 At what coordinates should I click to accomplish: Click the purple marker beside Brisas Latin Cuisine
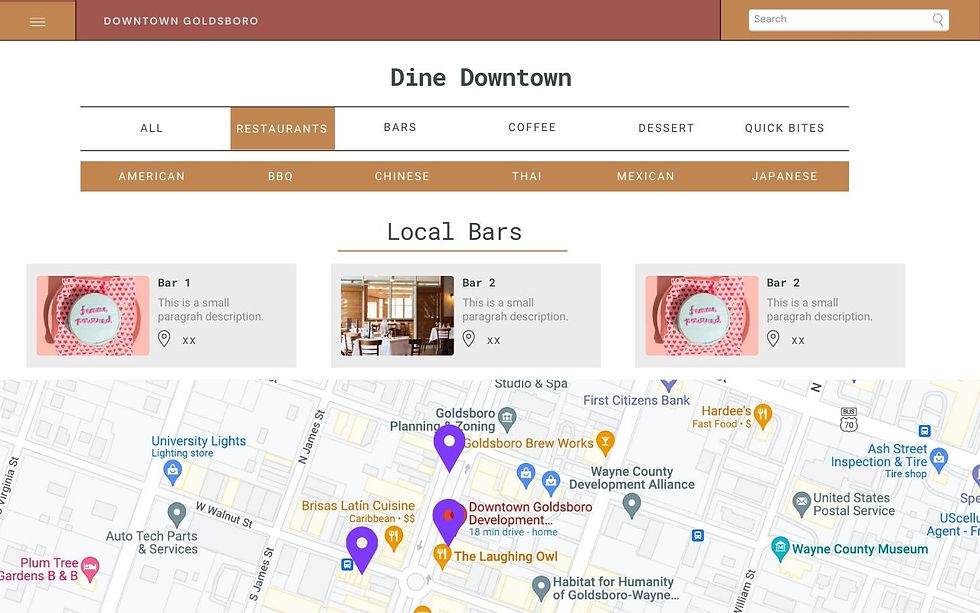coord(362,550)
